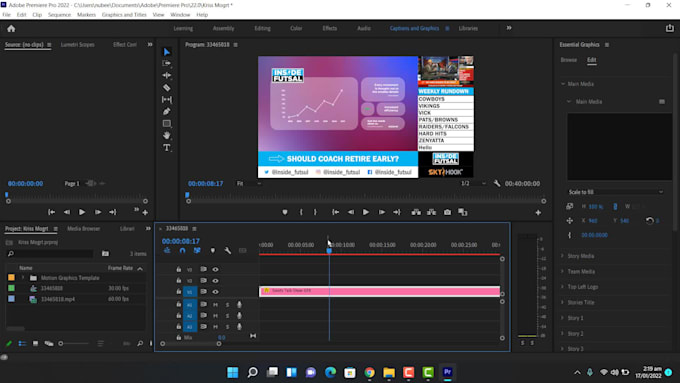Open Graphics and Titles menu
Viewport: 680px width, 383px height.
(124, 15)
